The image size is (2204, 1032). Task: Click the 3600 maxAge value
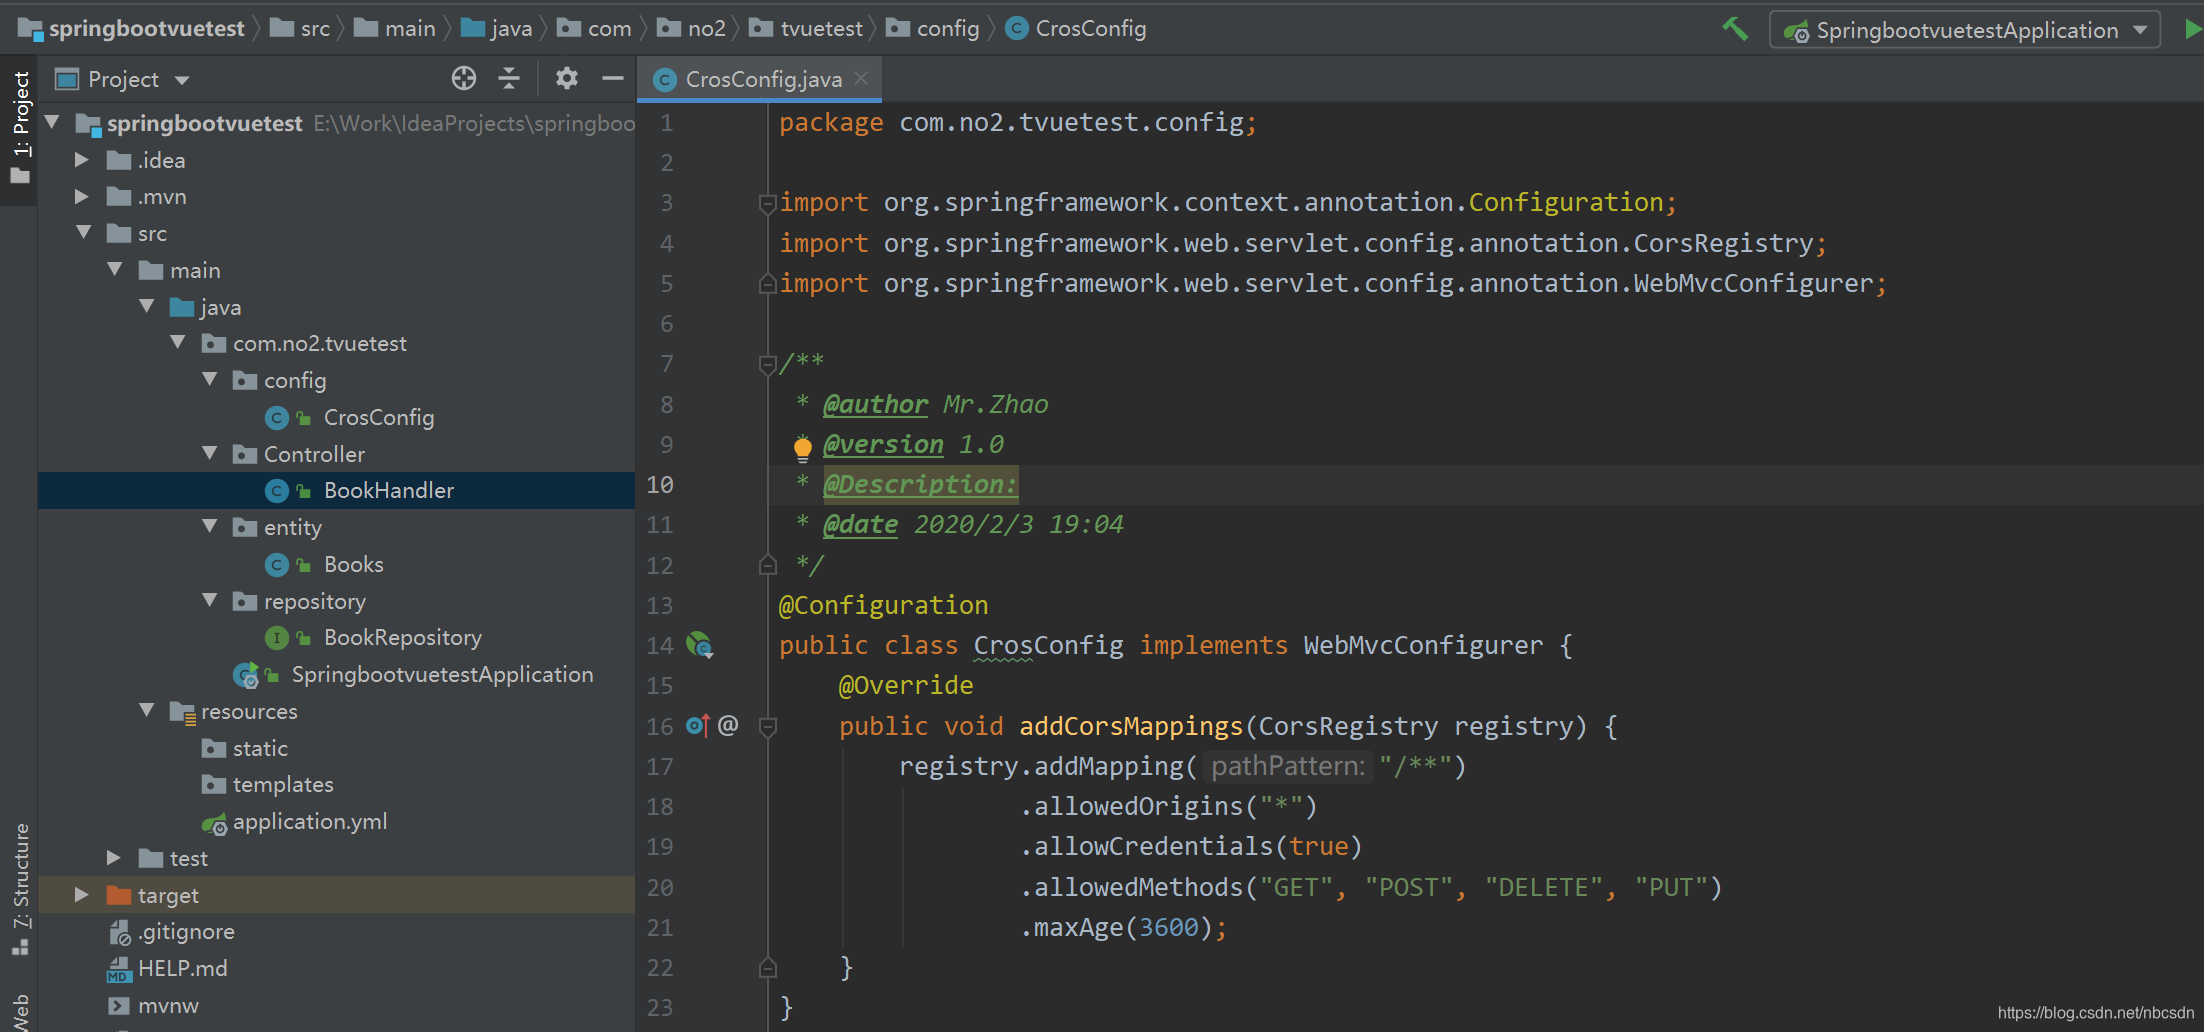click(x=1169, y=927)
